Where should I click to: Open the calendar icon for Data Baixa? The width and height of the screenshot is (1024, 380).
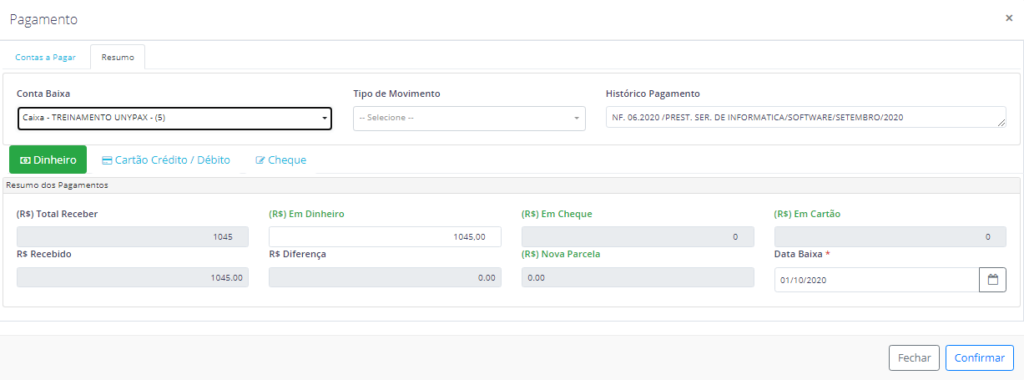click(x=993, y=279)
